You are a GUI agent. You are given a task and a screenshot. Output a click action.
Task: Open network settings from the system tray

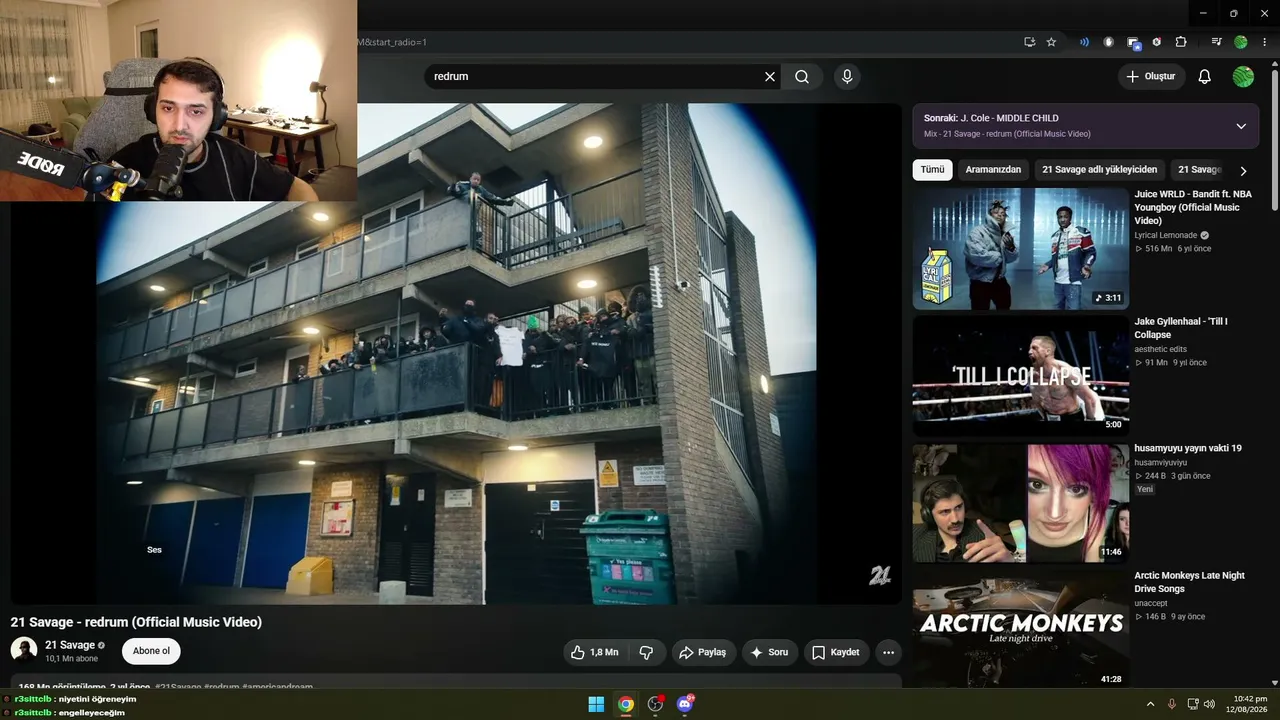coord(1193,704)
